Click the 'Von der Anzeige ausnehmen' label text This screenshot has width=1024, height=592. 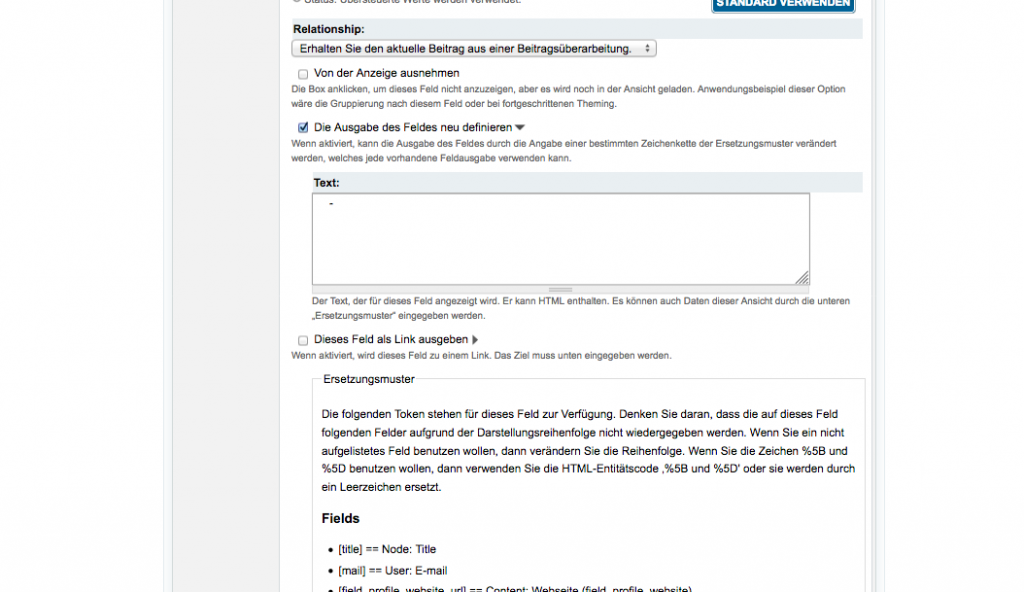(386, 73)
